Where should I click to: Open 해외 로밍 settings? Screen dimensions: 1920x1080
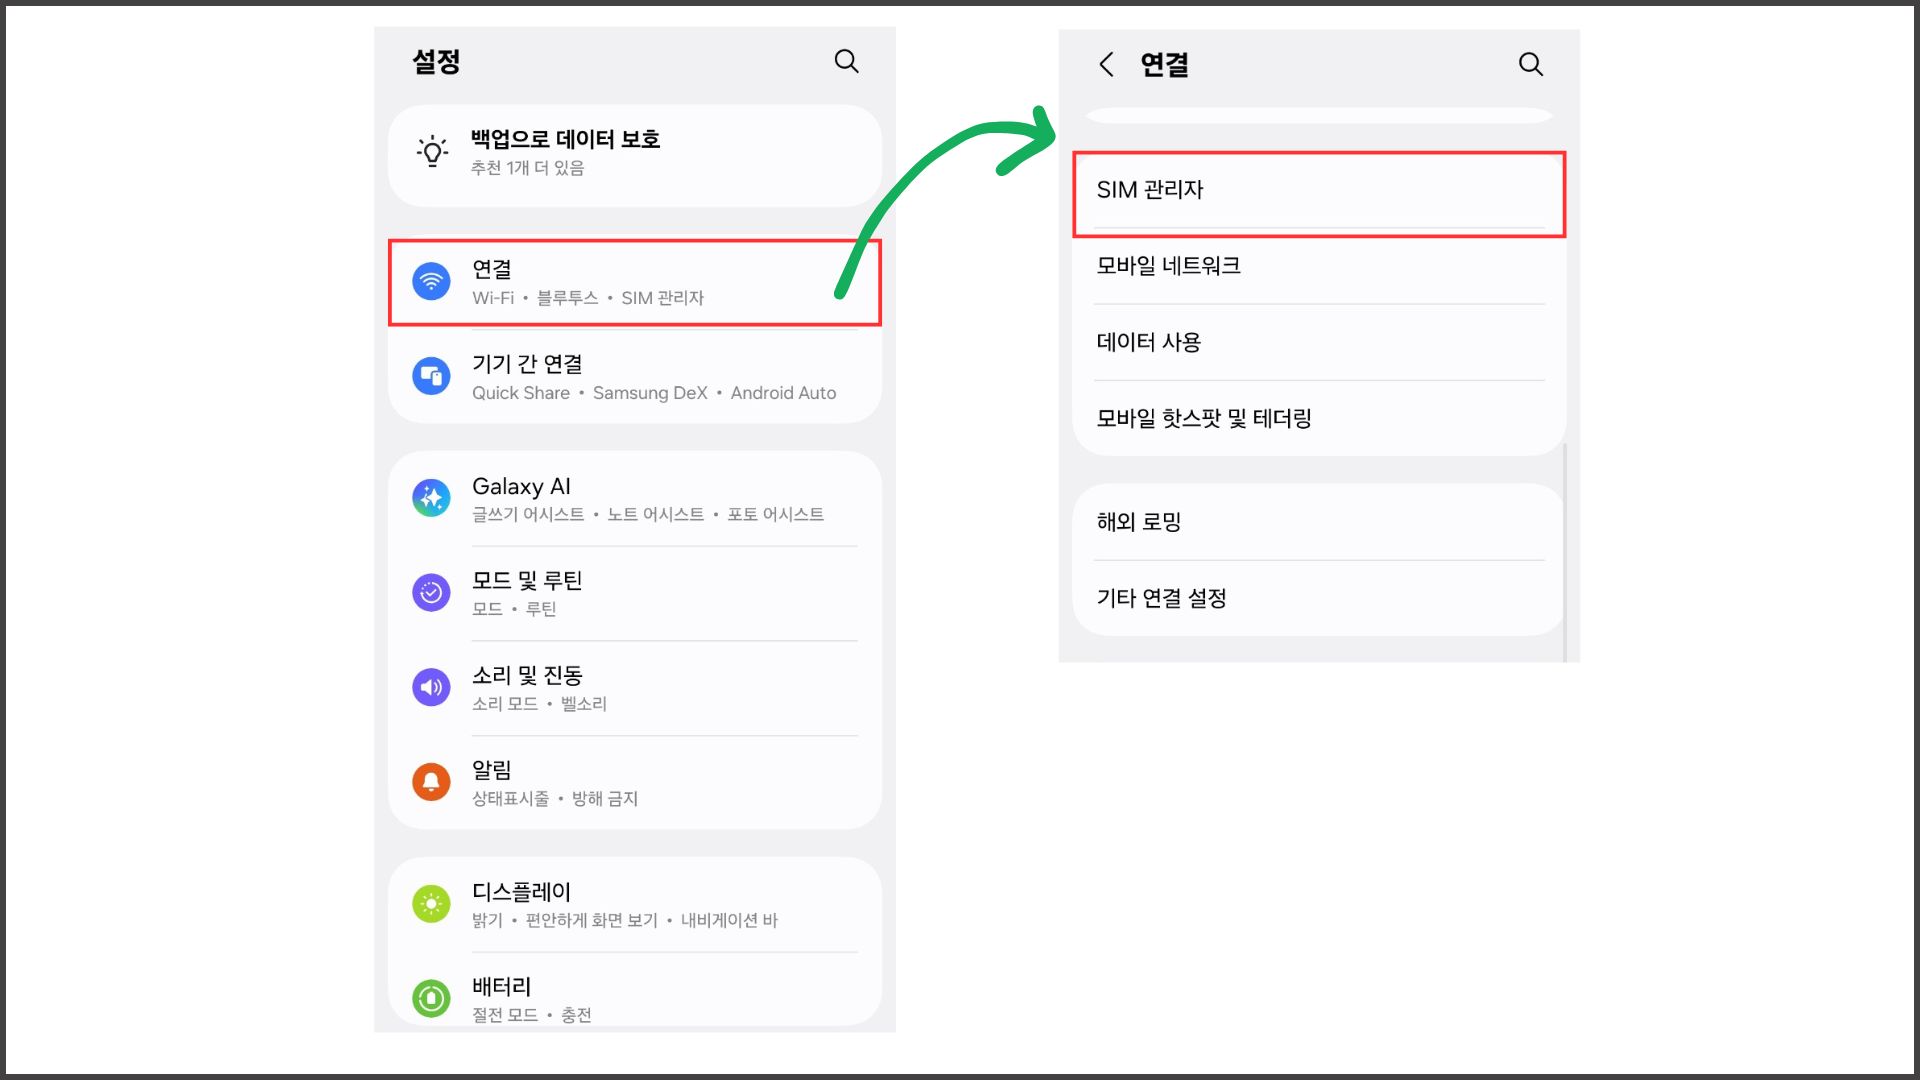point(1318,521)
